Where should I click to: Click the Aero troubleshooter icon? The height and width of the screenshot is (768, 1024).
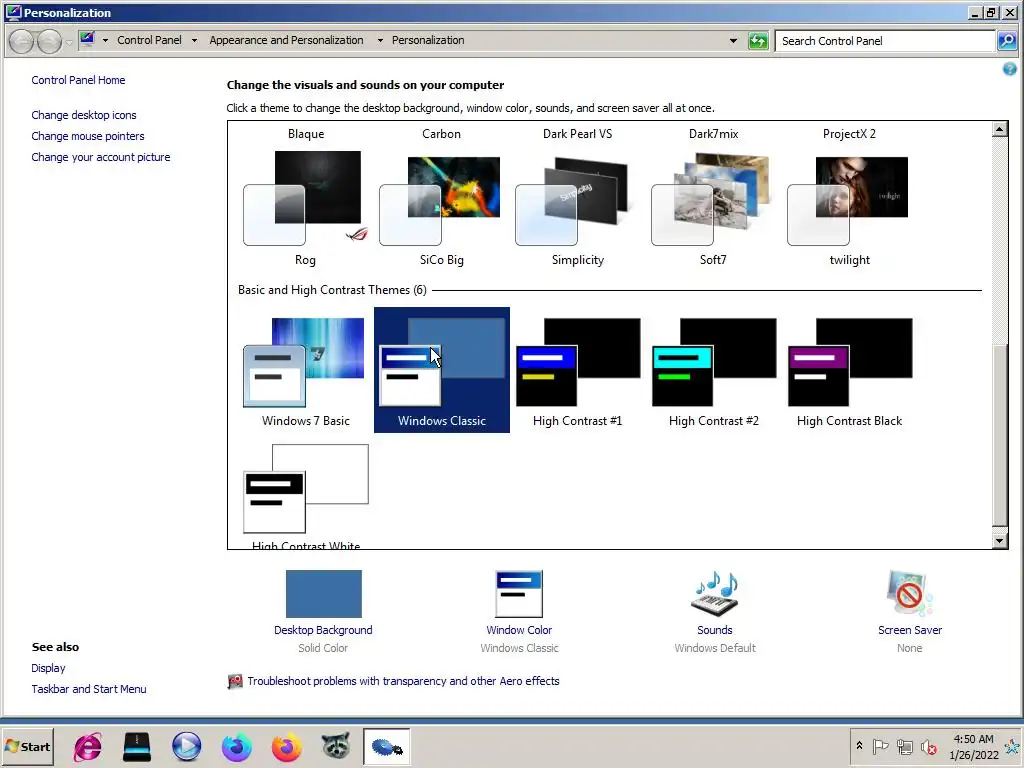tap(234, 682)
